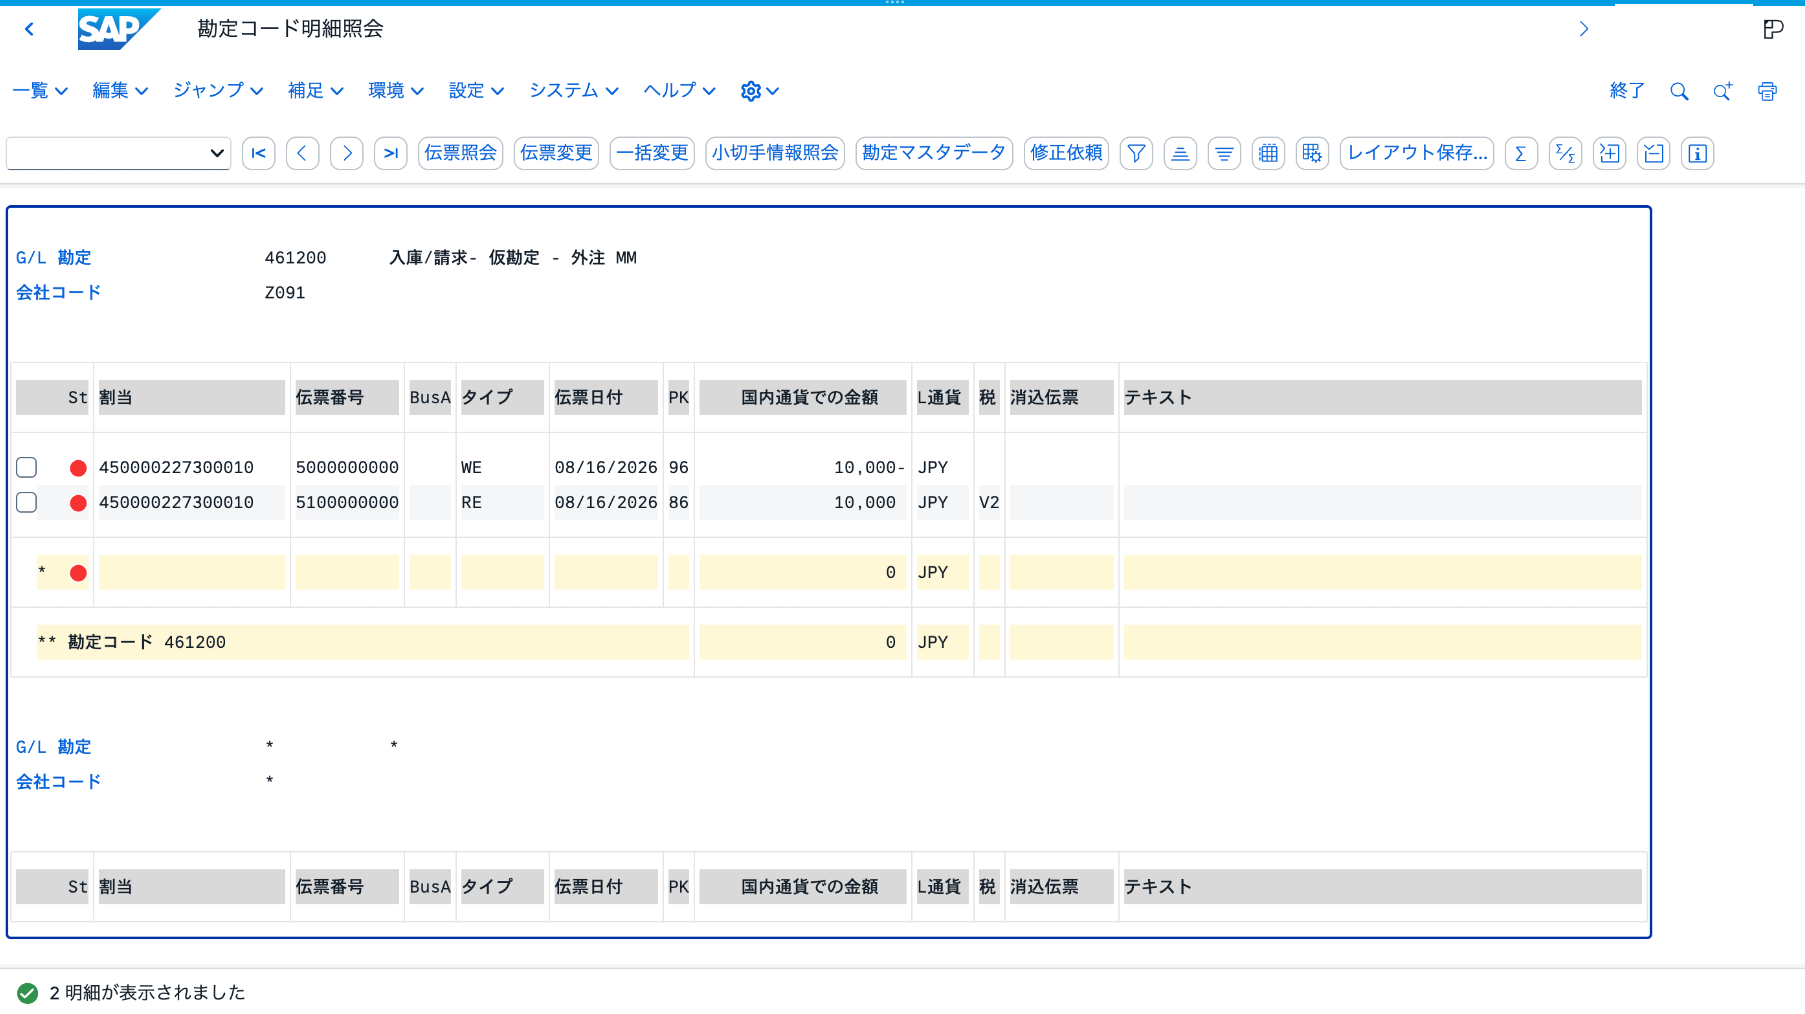Expand the 補足 menu

315,91
